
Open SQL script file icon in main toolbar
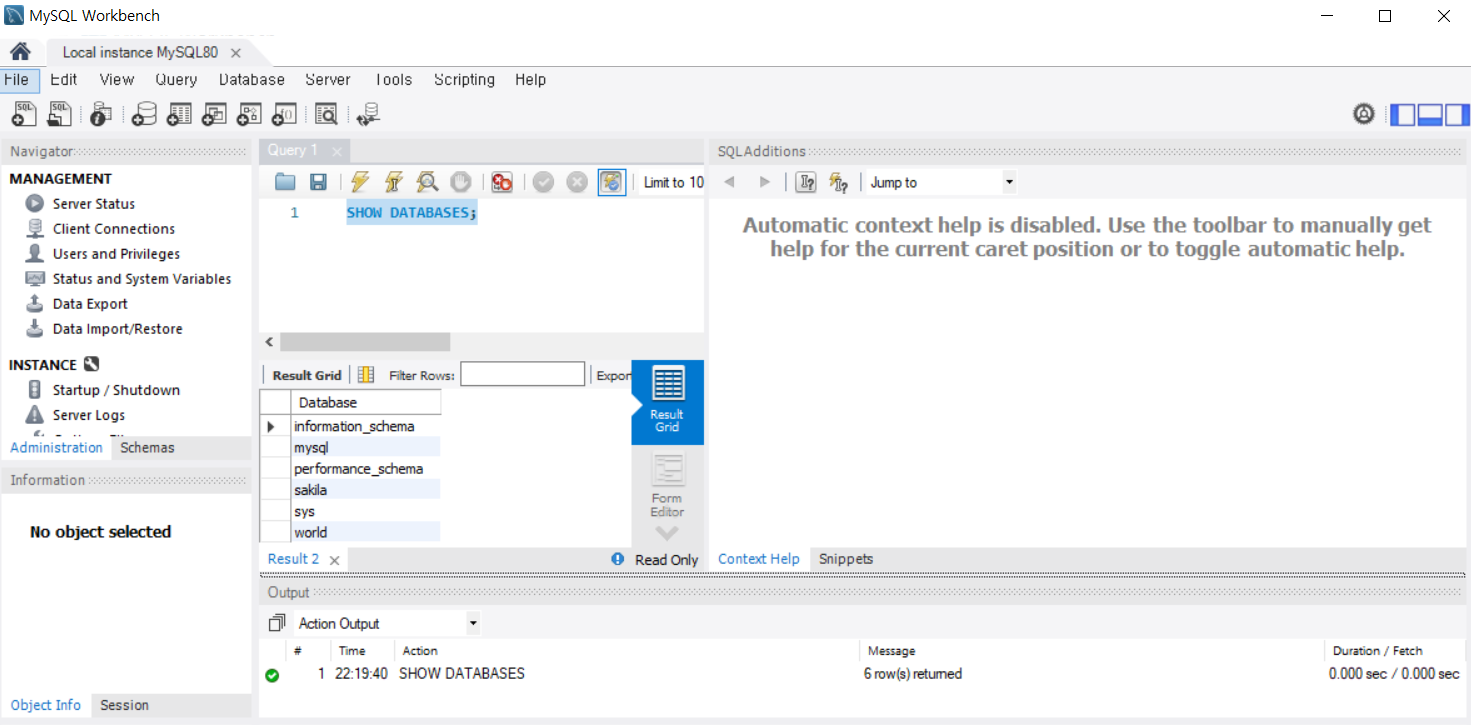point(60,114)
